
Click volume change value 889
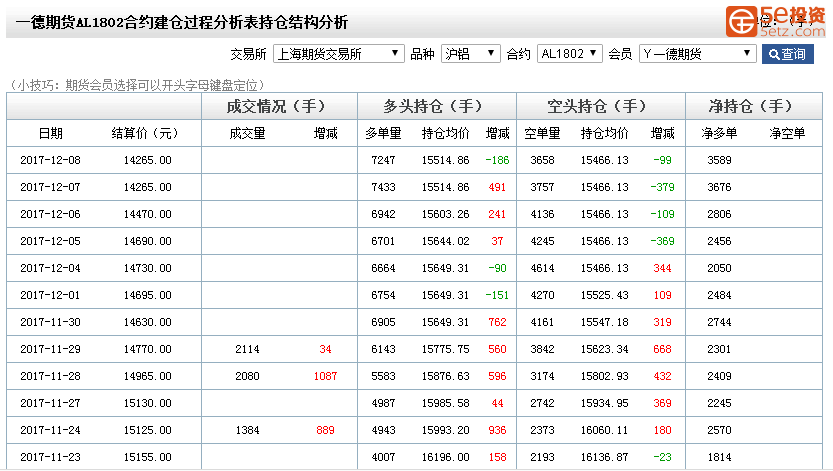point(325,431)
